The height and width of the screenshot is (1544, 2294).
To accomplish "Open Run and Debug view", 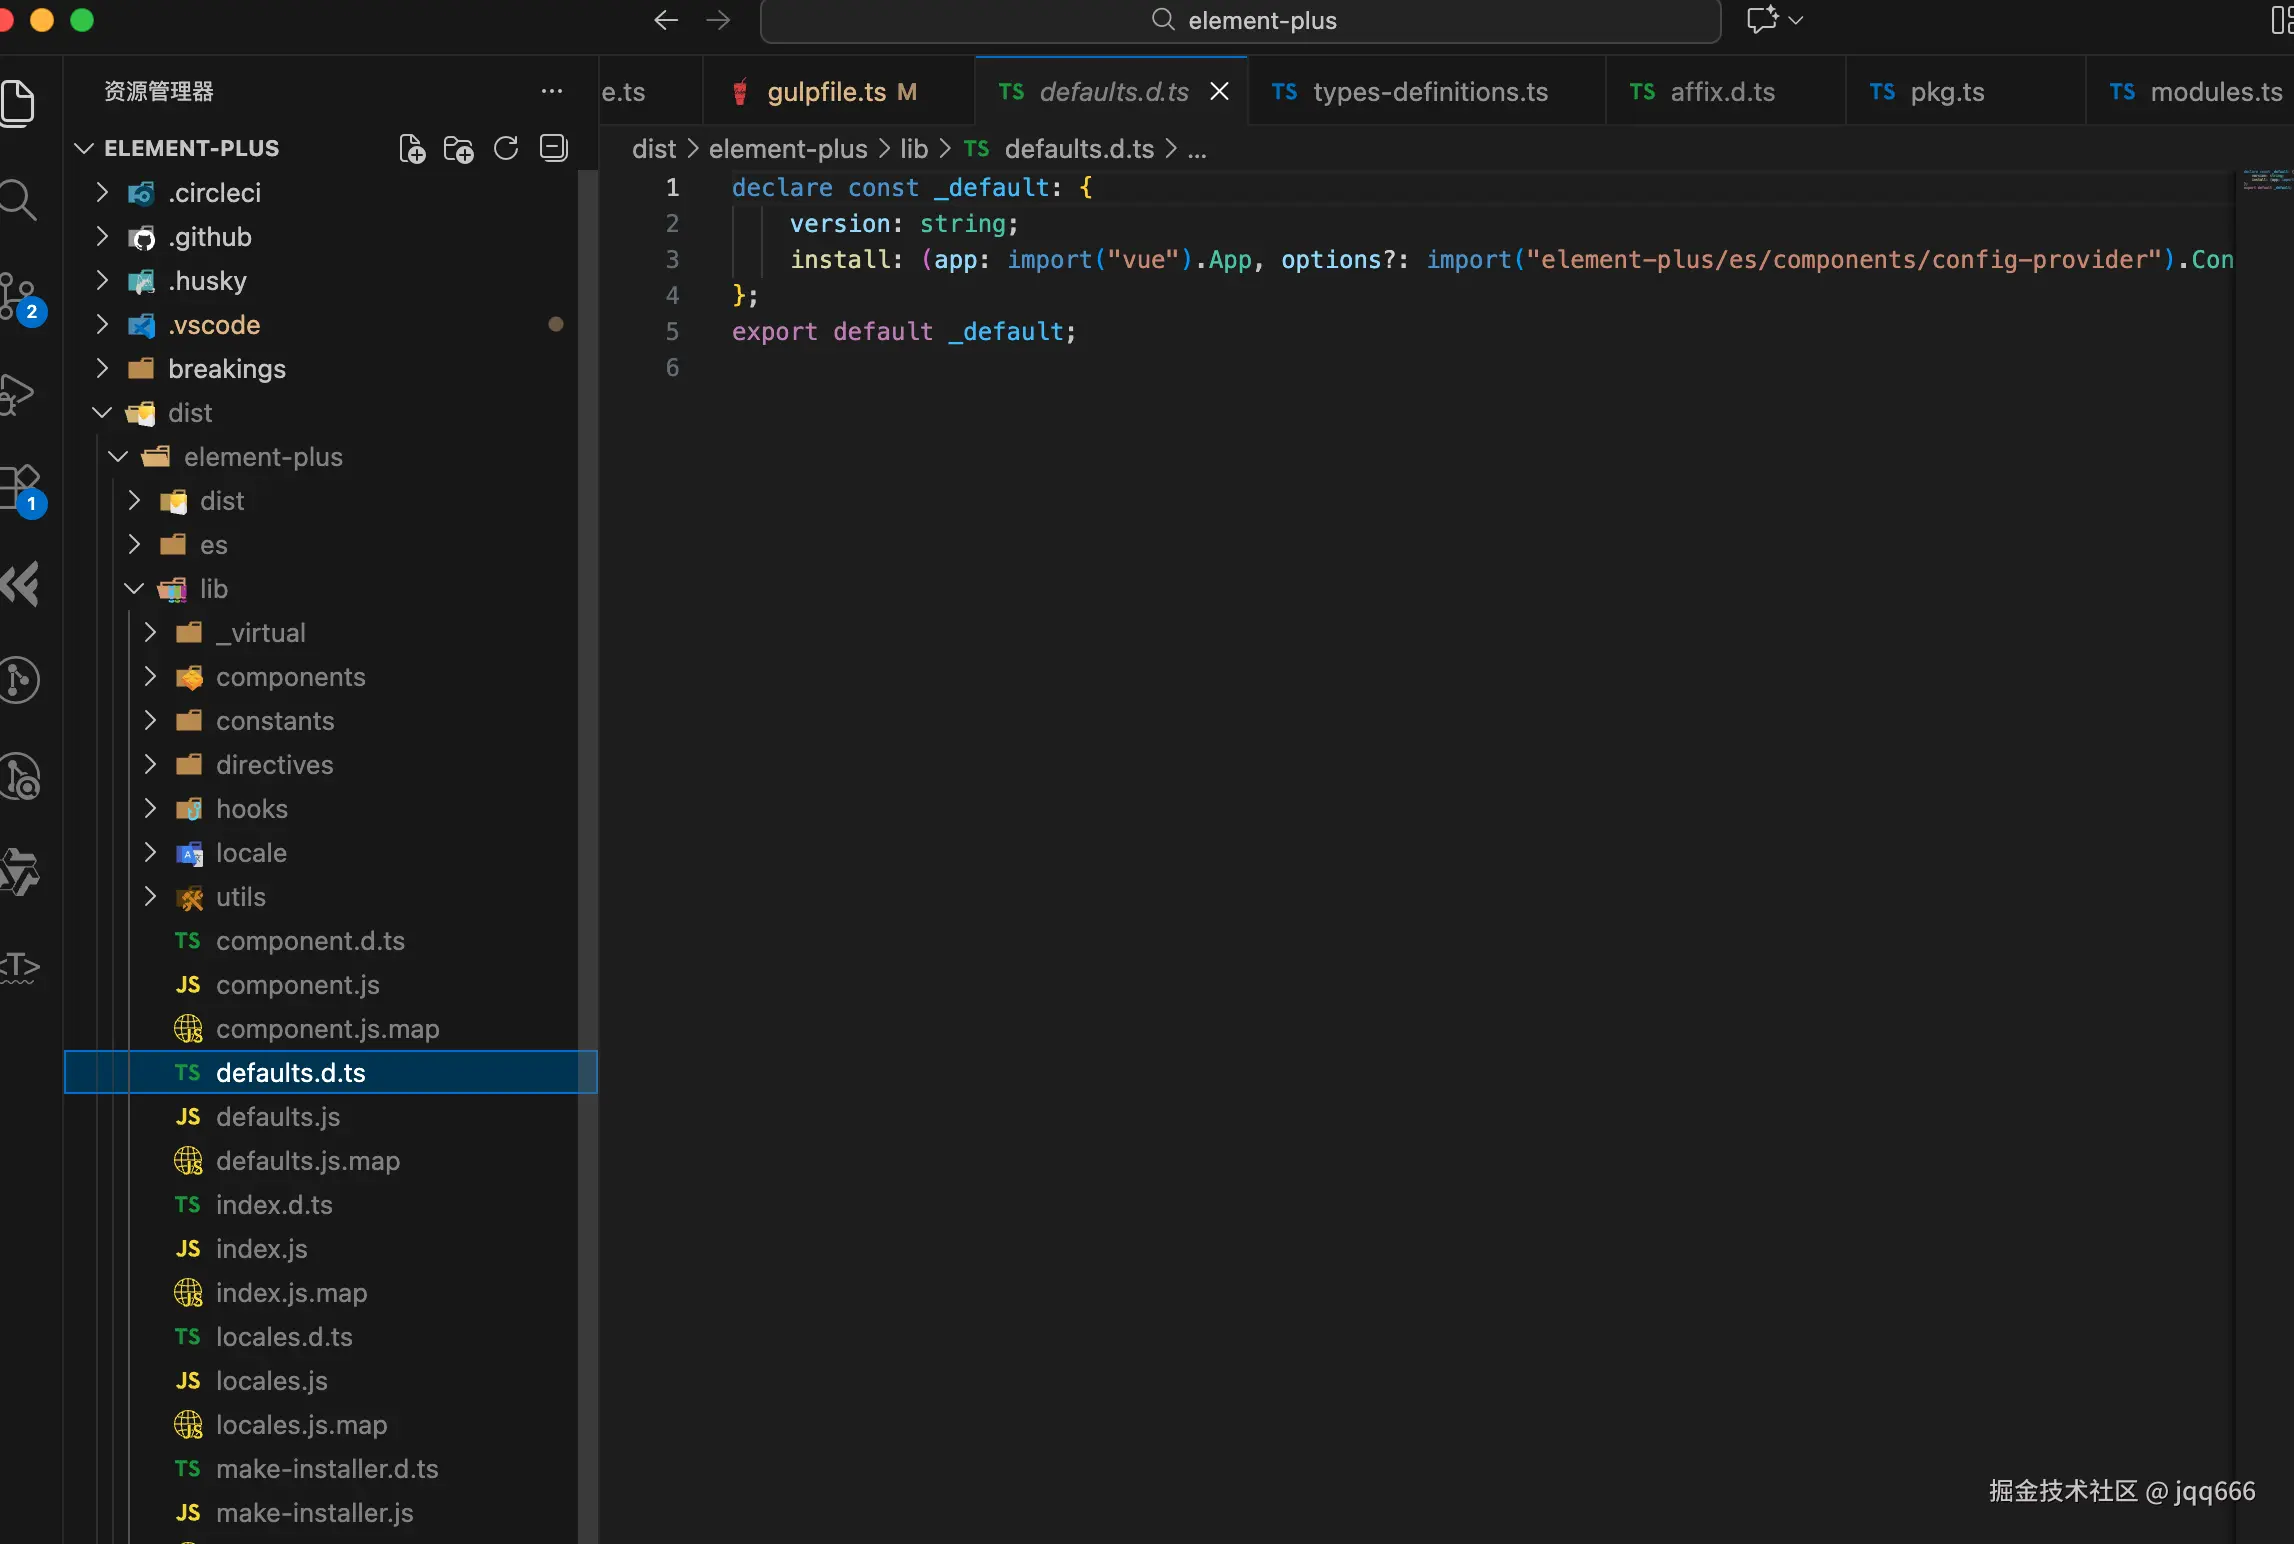I will click(x=18, y=393).
